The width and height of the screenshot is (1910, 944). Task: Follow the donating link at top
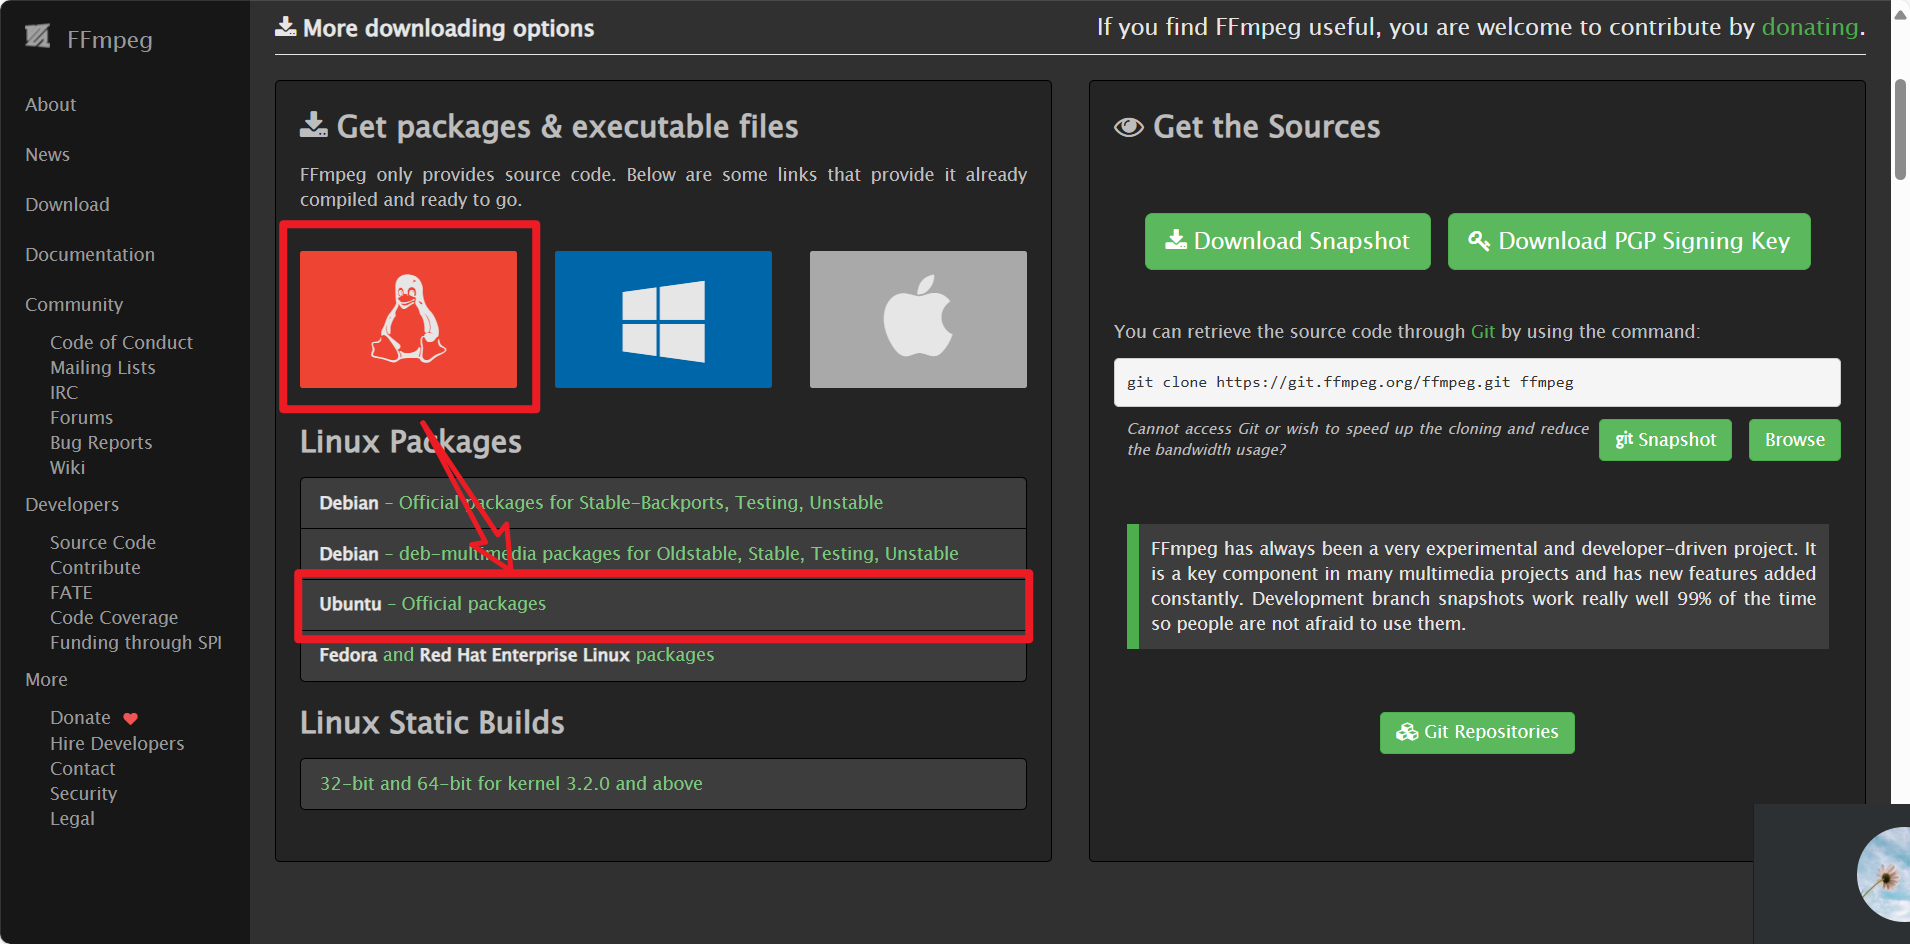click(1809, 27)
